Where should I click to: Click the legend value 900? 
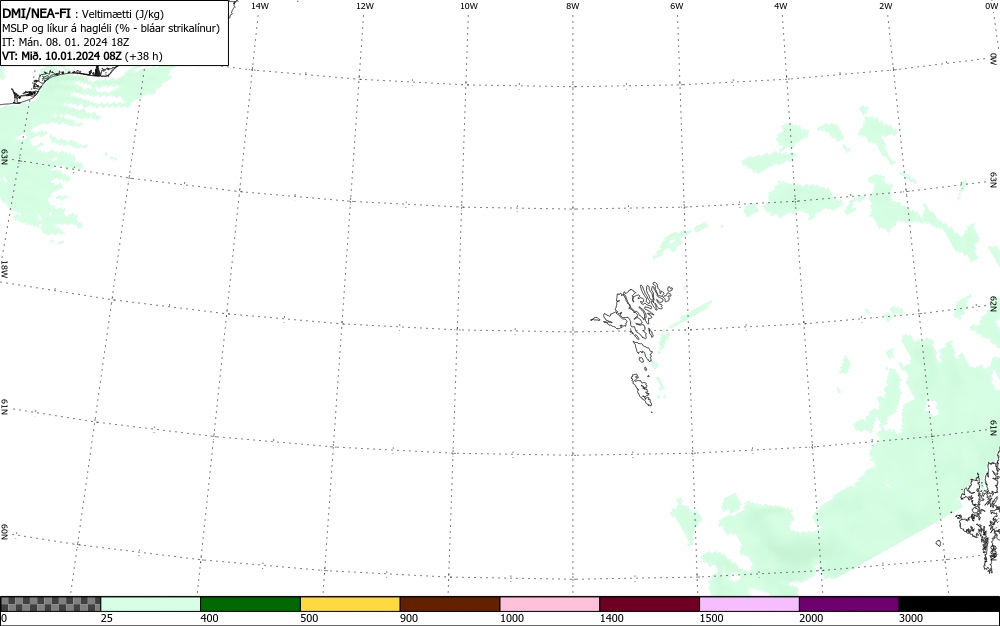tap(409, 618)
